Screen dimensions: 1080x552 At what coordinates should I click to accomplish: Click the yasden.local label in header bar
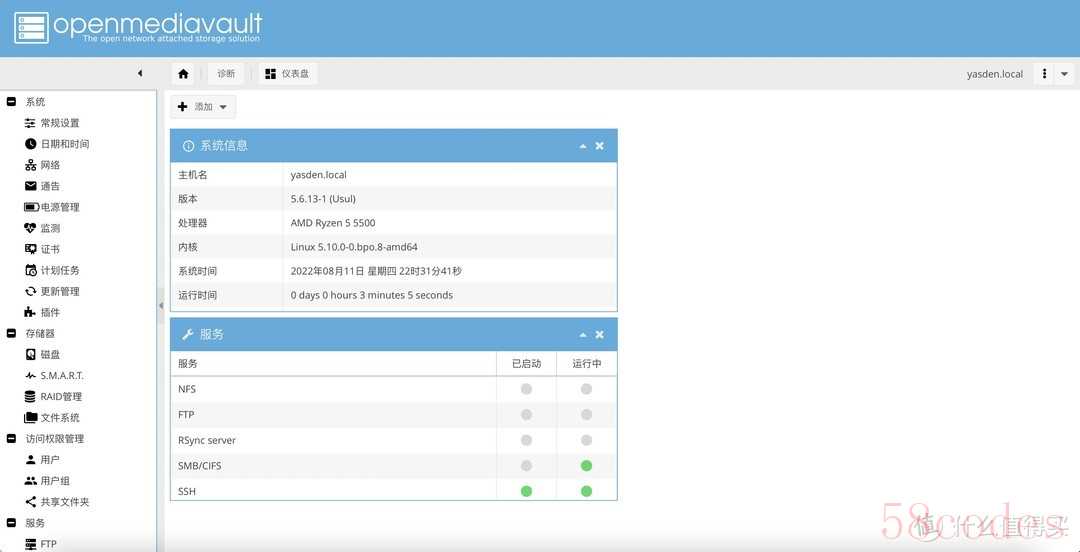995,74
